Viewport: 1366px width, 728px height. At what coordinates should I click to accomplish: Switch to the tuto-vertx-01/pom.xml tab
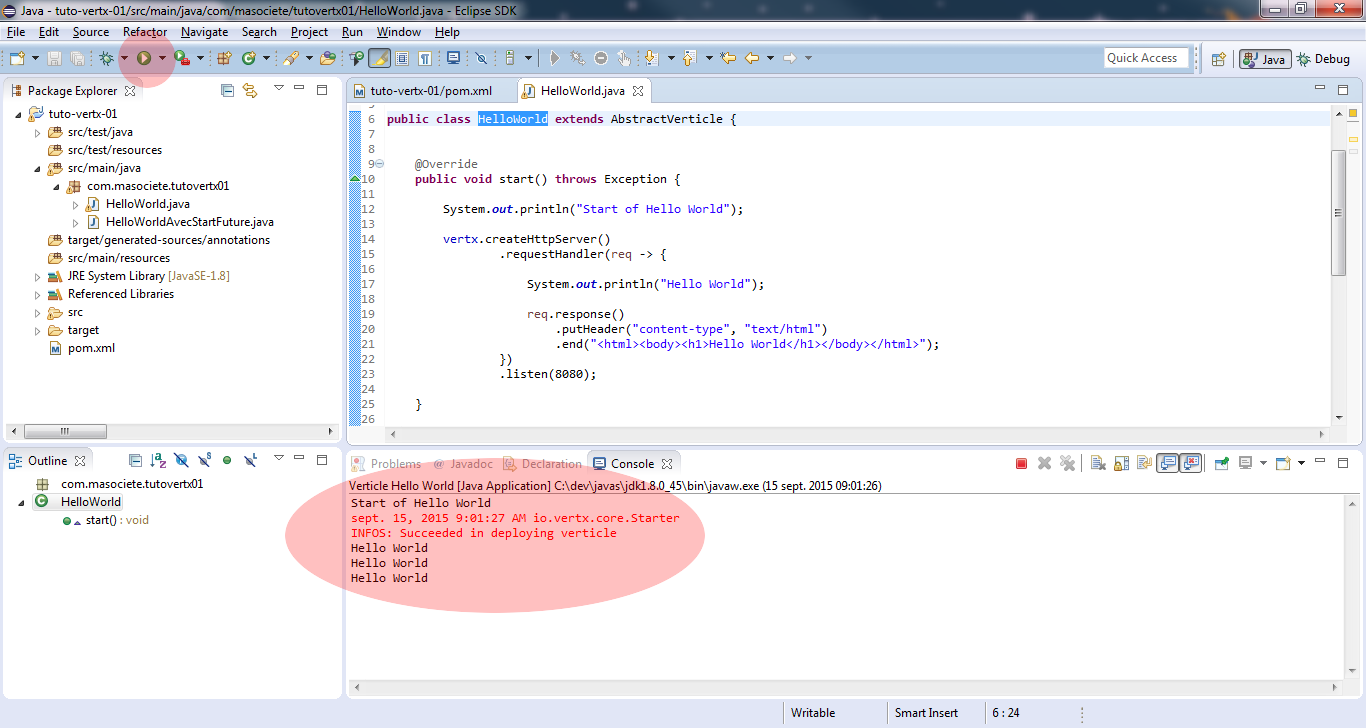[431, 91]
